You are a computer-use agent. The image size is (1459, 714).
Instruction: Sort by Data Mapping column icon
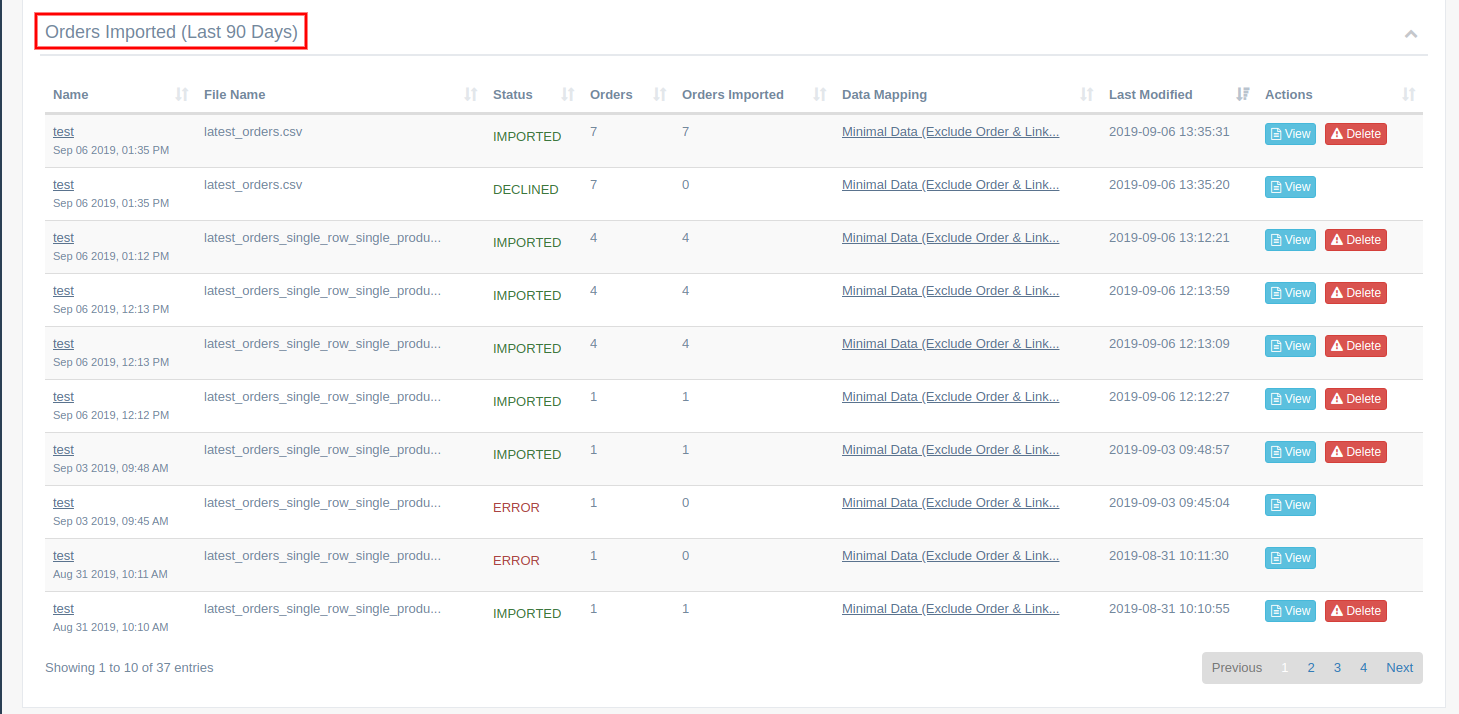(x=1087, y=95)
